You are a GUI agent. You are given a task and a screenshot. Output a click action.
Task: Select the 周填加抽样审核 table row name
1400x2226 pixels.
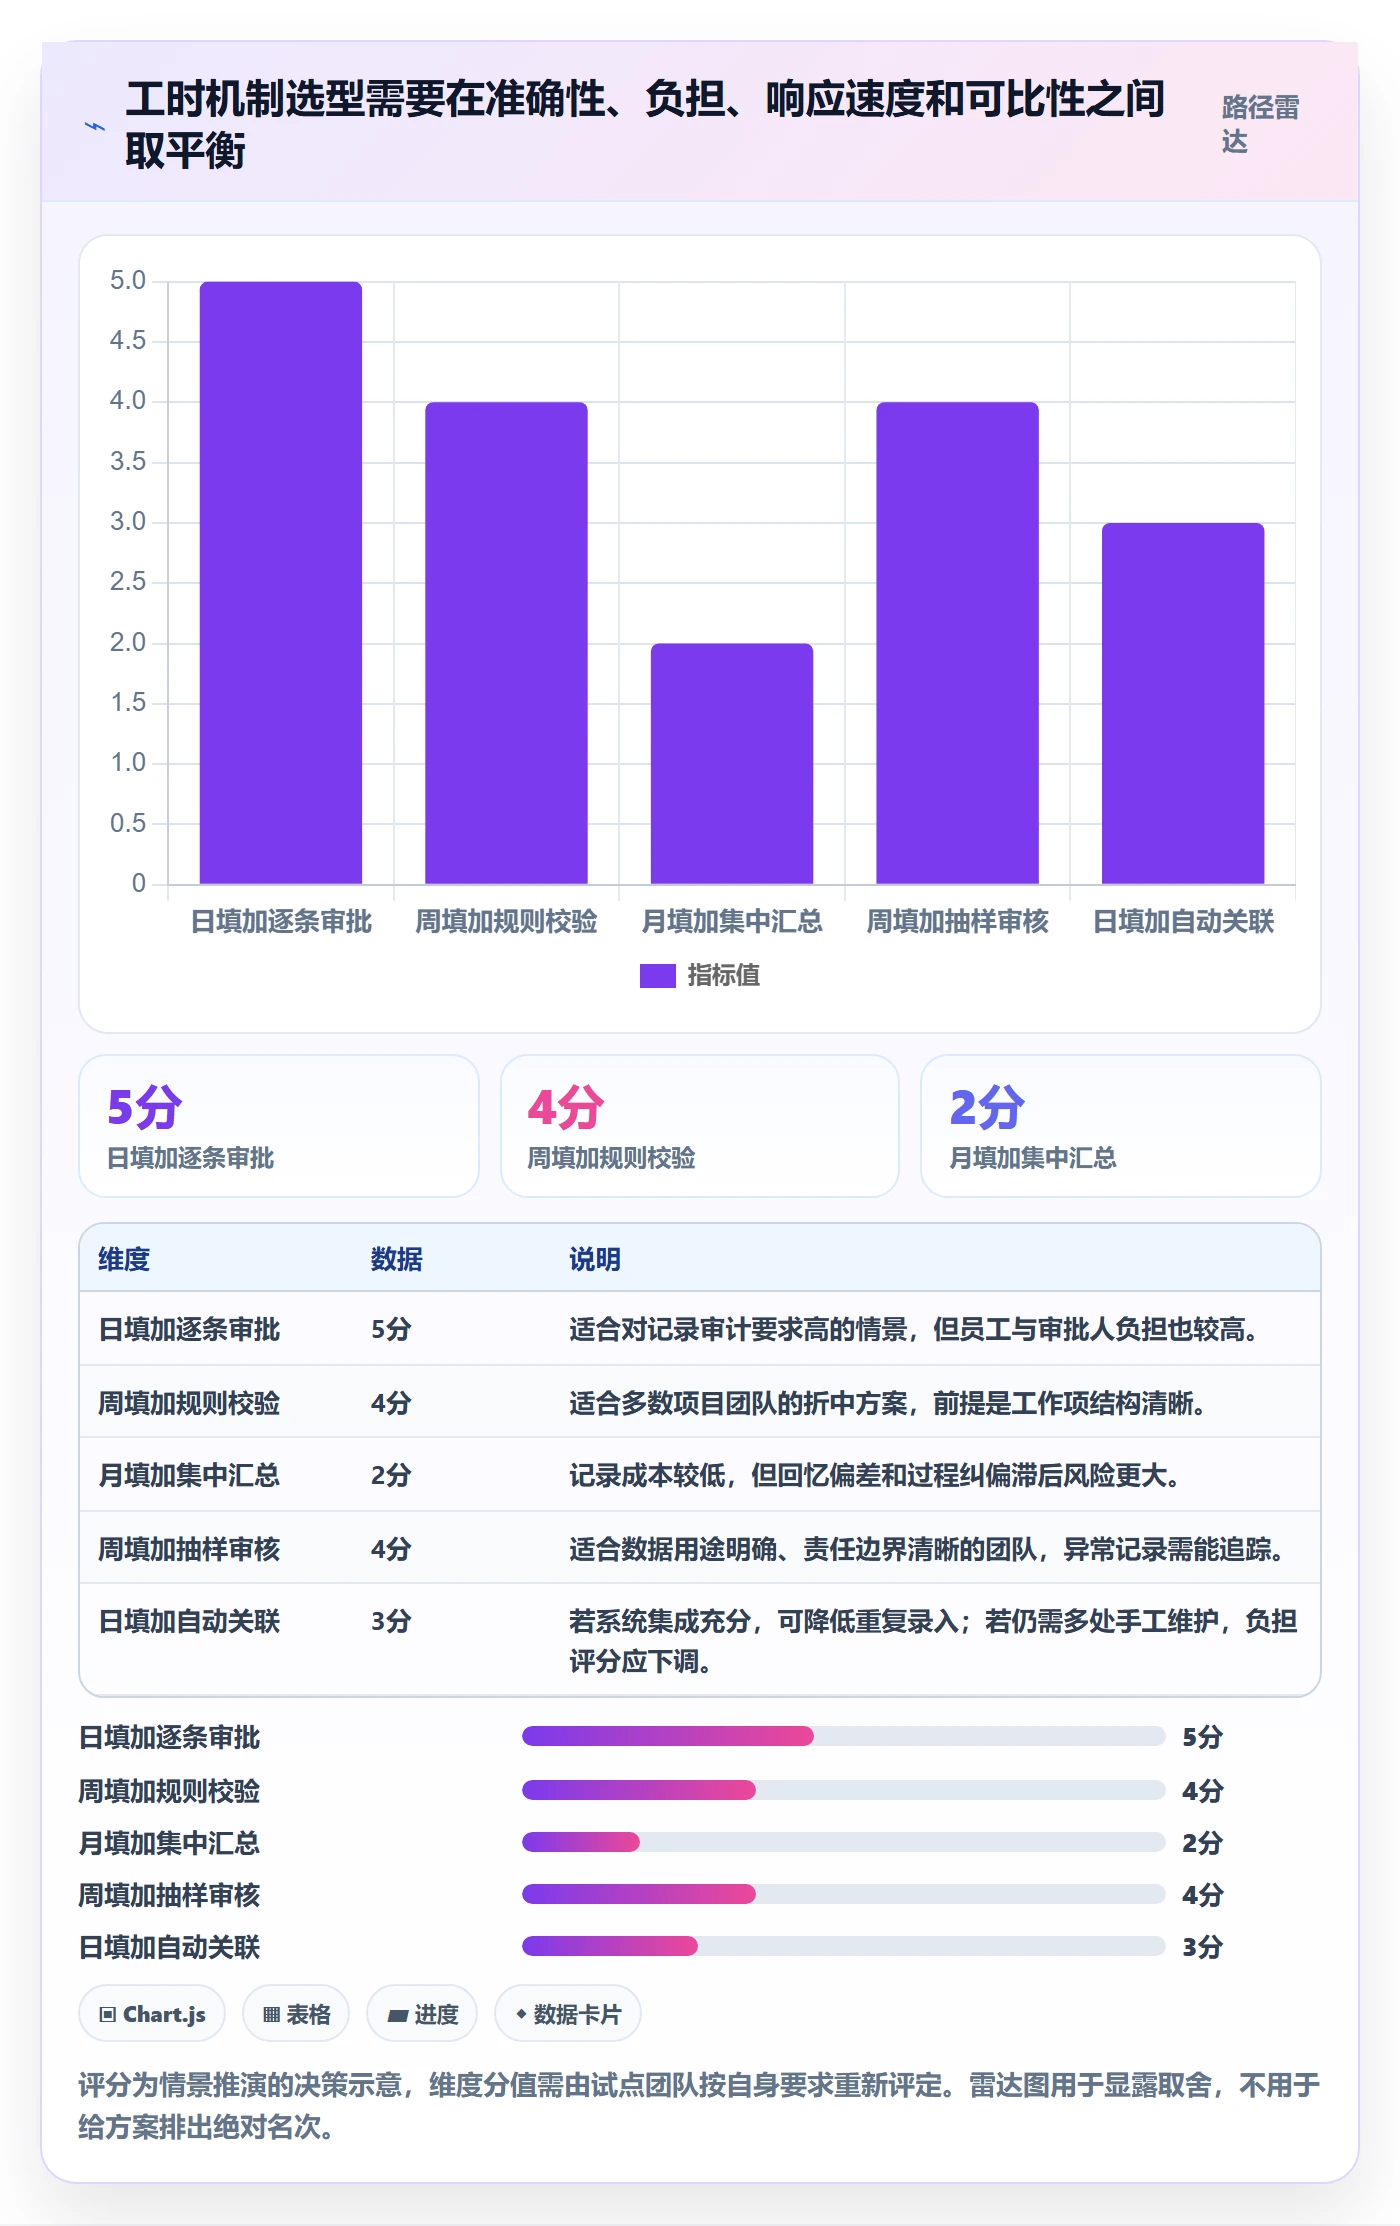point(189,1549)
